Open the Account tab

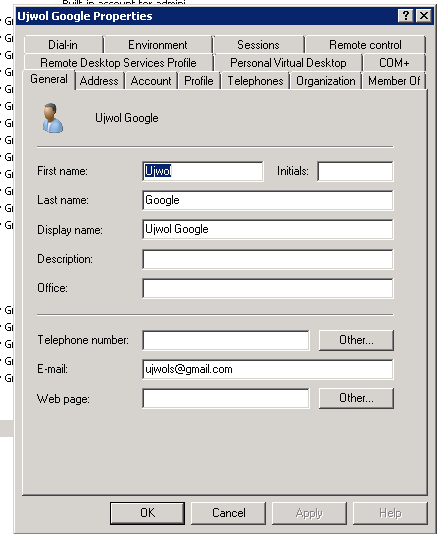(x=151, y=81)
